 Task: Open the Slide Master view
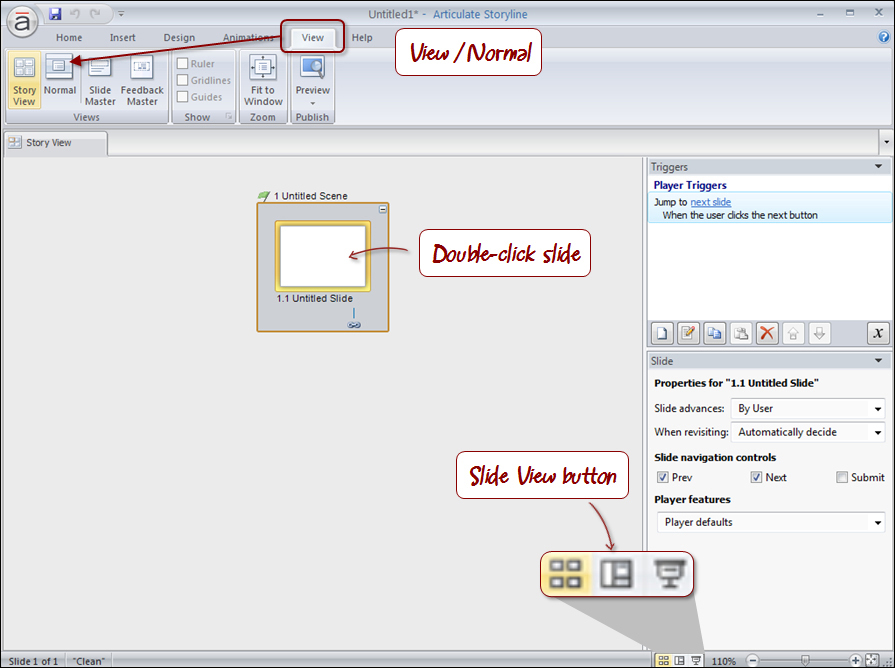(100, 80)
